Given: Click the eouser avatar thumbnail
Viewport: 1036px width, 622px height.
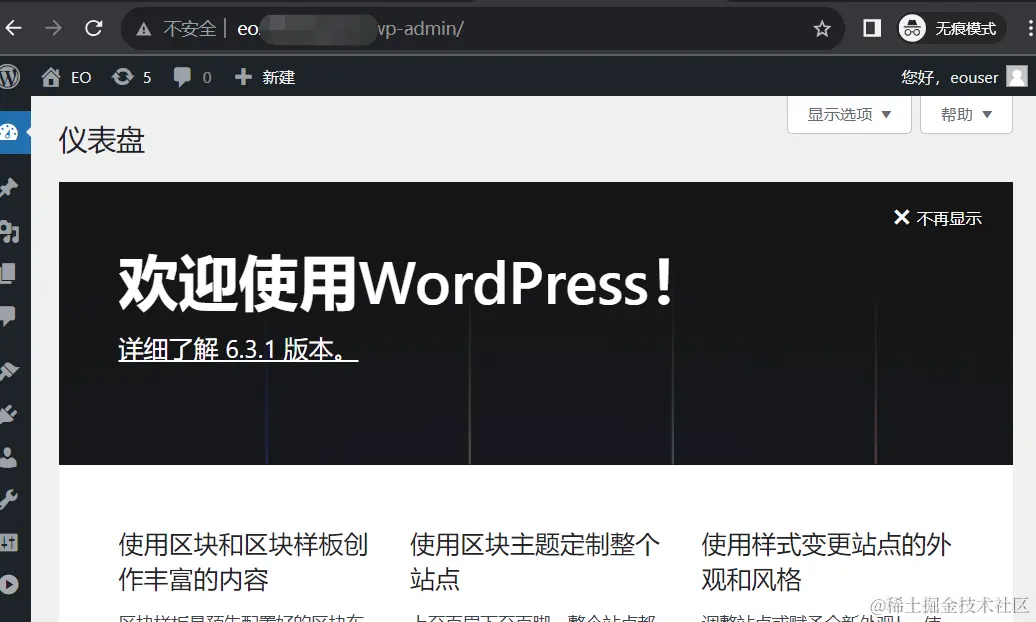Looking at the screenshot, I should 1017,77.
